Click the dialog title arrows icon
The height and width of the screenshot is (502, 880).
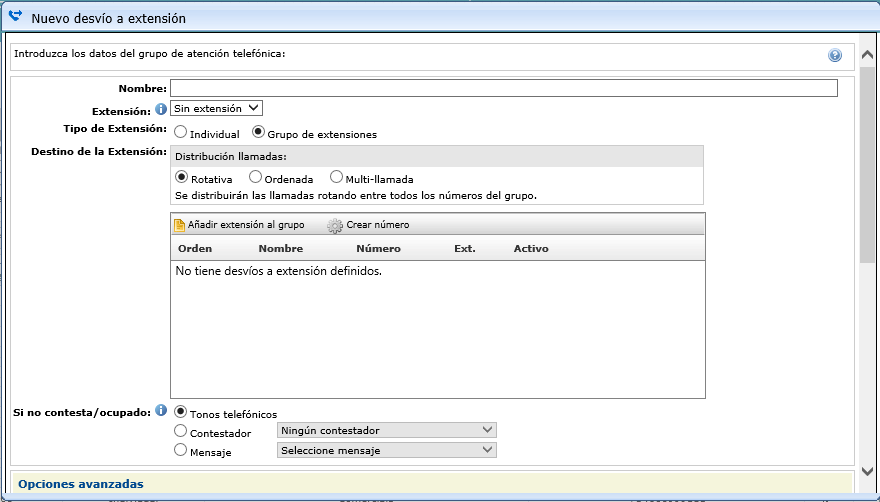16,17
